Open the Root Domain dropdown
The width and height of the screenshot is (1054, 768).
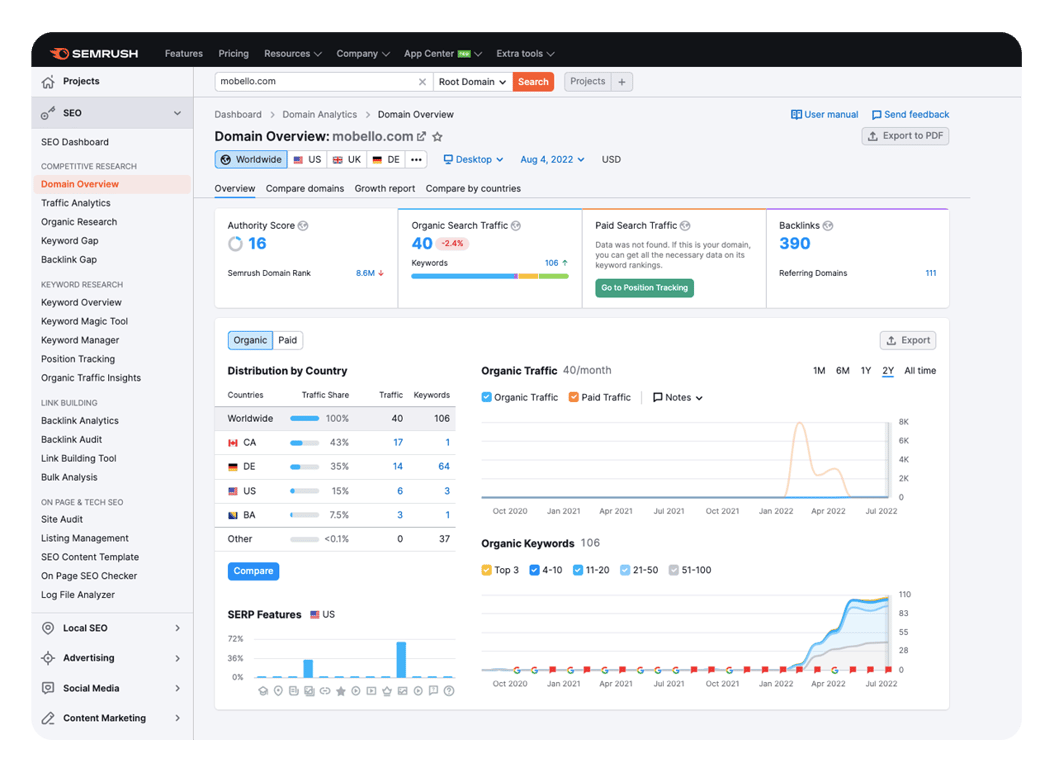click(x=473, y=82)
